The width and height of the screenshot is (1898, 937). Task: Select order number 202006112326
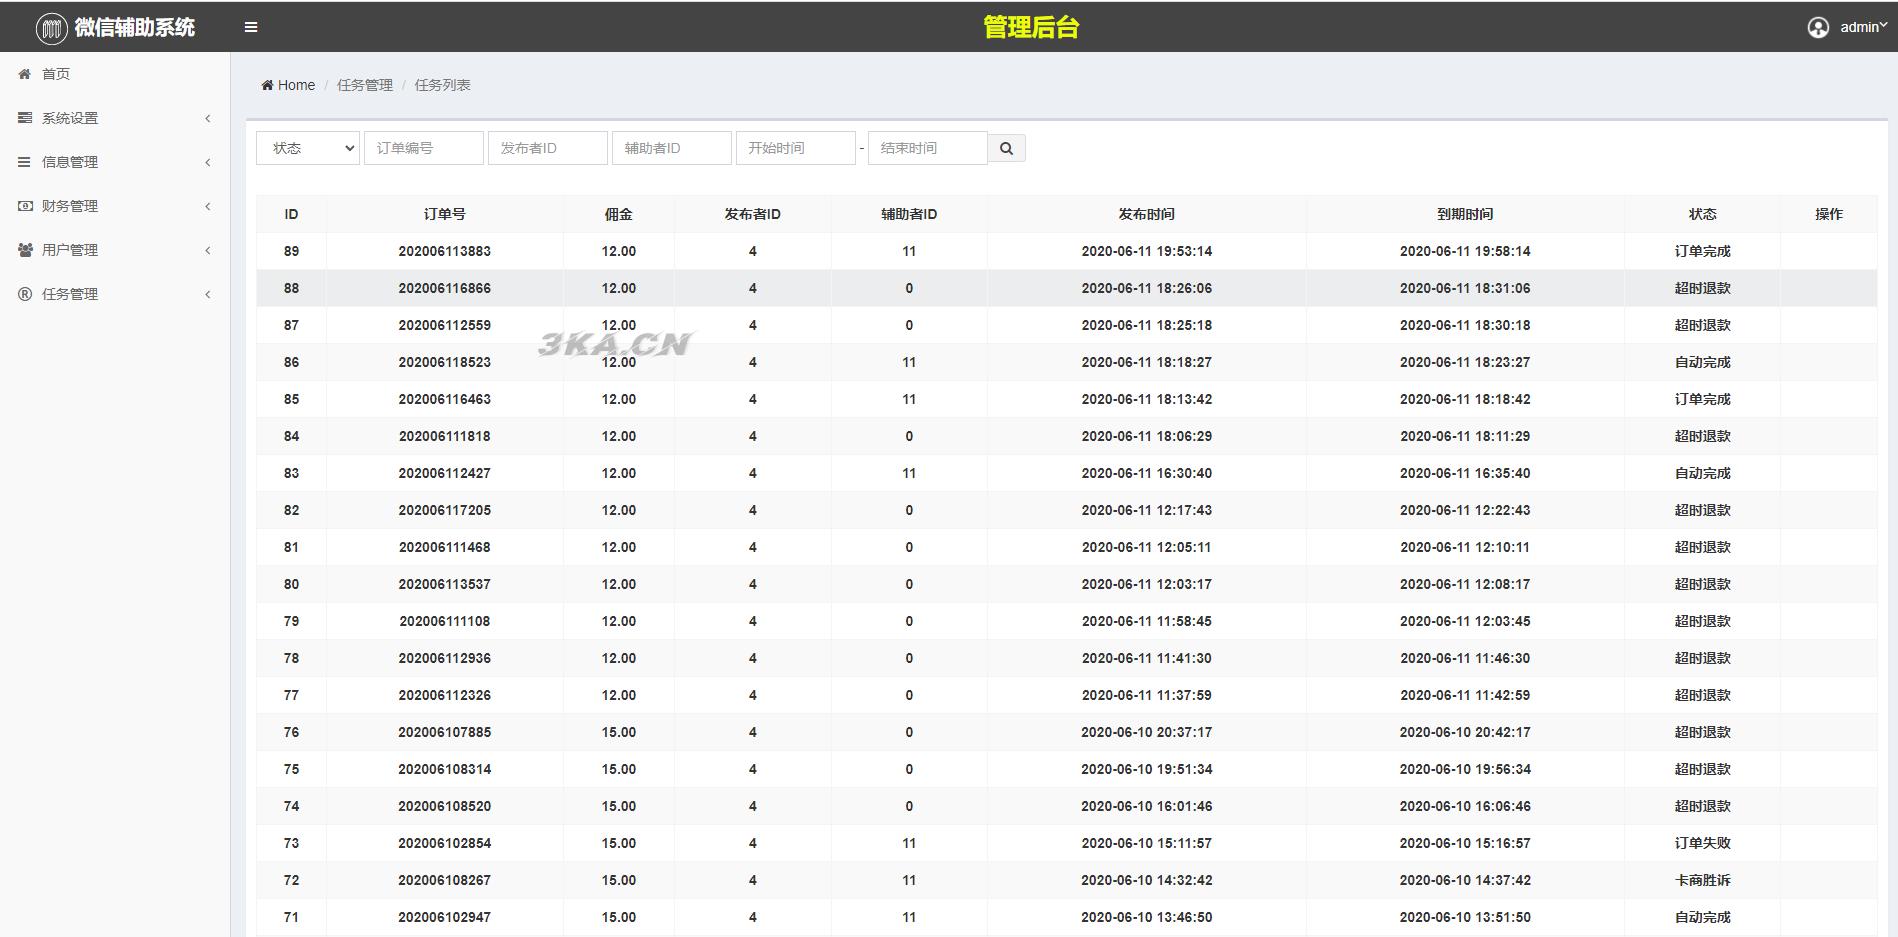click(445, 695)
